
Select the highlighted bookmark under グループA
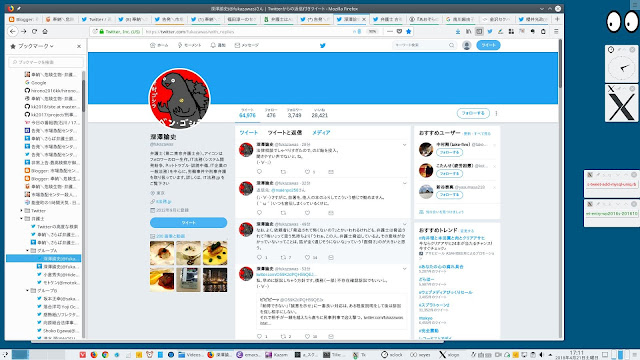[43, 258]
